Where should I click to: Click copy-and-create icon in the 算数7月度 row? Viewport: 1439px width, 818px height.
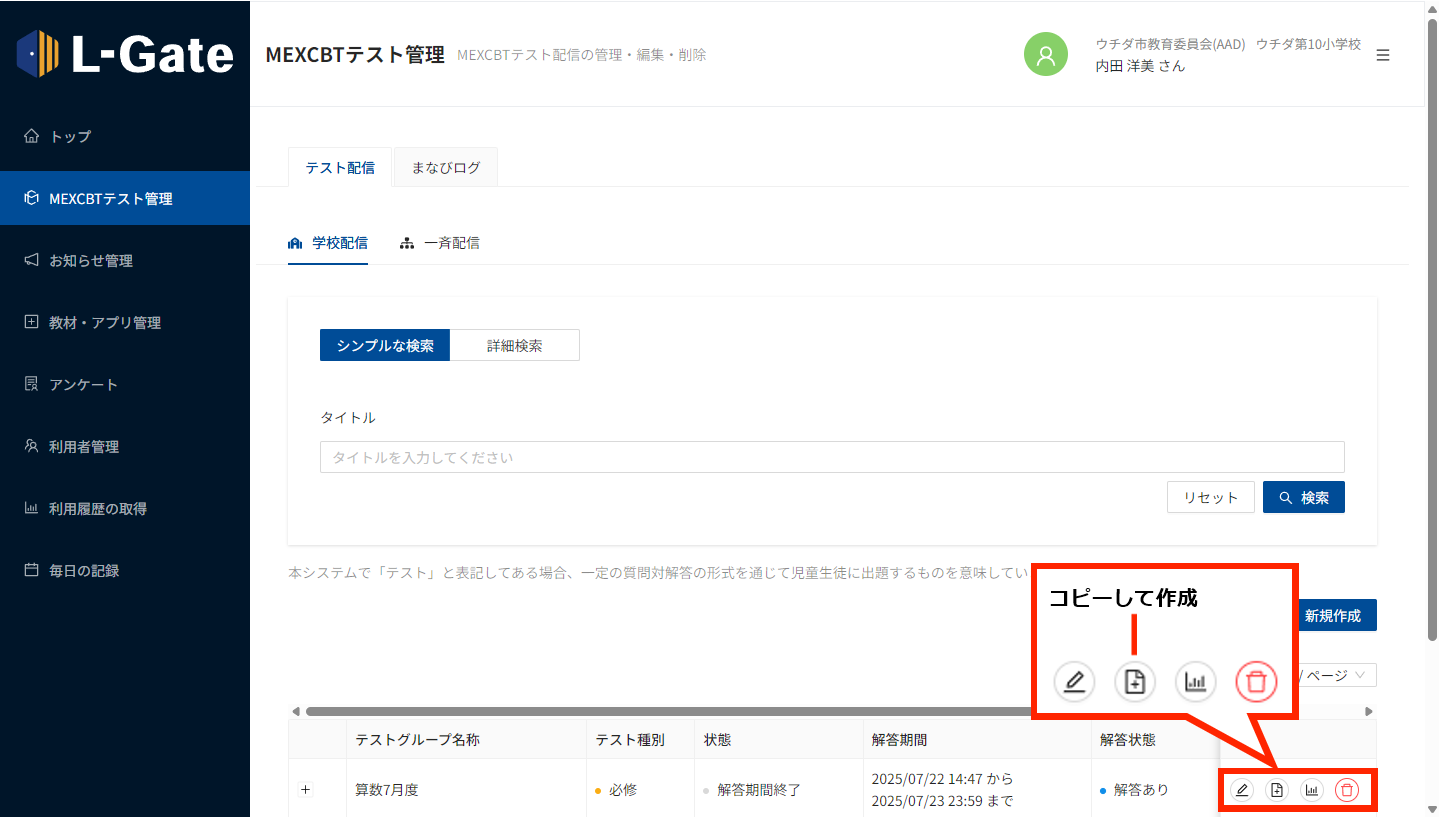coord(1277,790)
